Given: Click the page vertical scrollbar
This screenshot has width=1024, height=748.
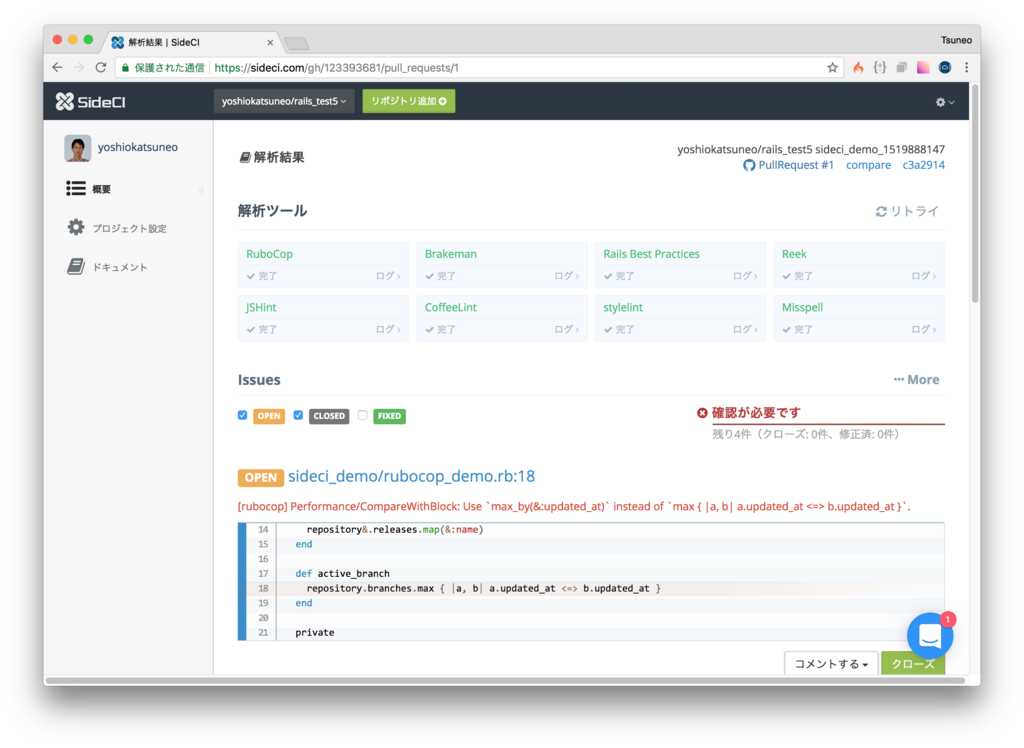Looking at the screenshot, I should [974, 193].
